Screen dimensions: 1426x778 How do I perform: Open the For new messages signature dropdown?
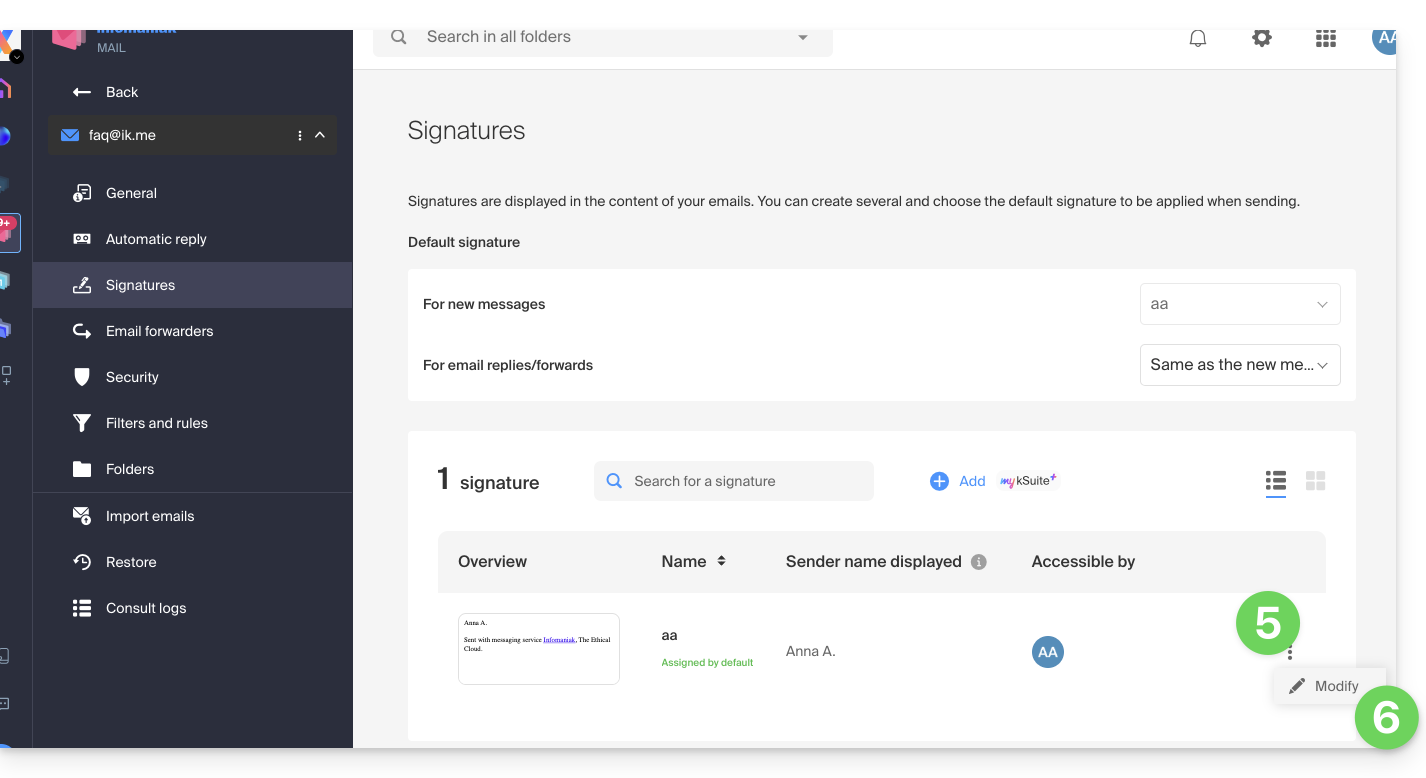1239,304
